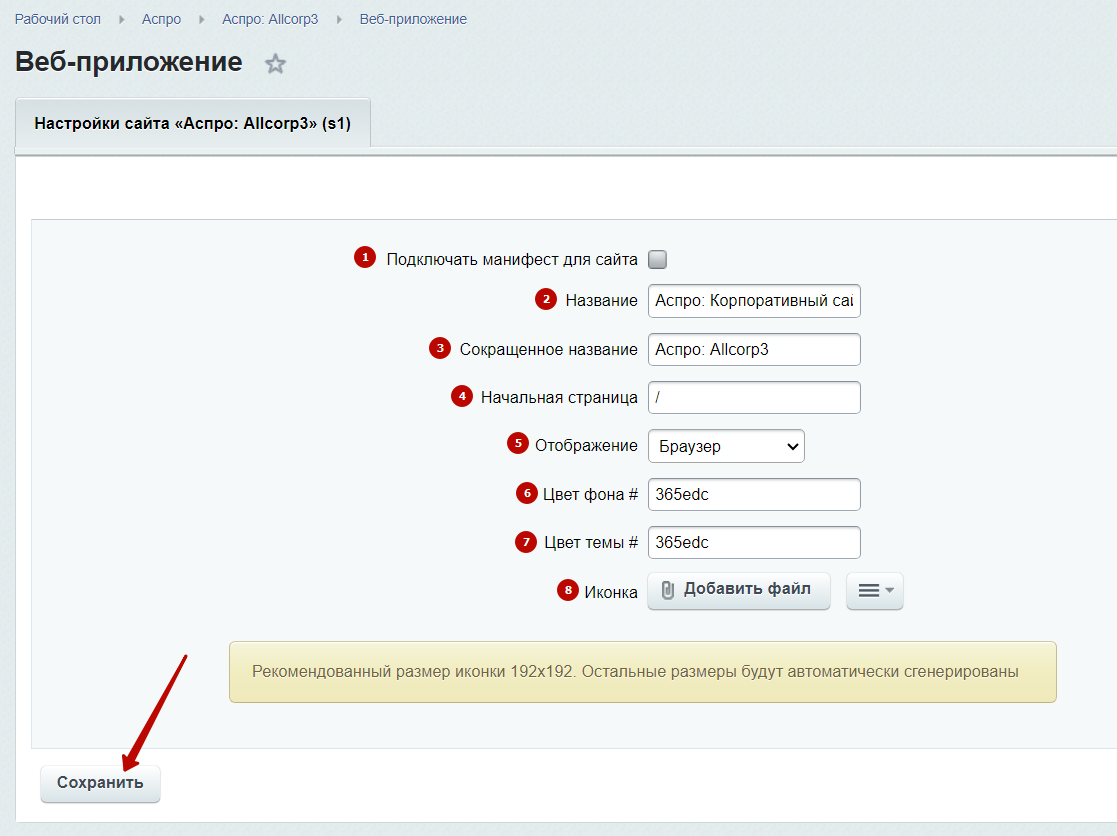Image resolution: width=1117 pixels, height=836 pixels.
Task: Switch to the Настройки сайта «Аспро: Allcorp3» tab
Action: (x=192, y=123)
